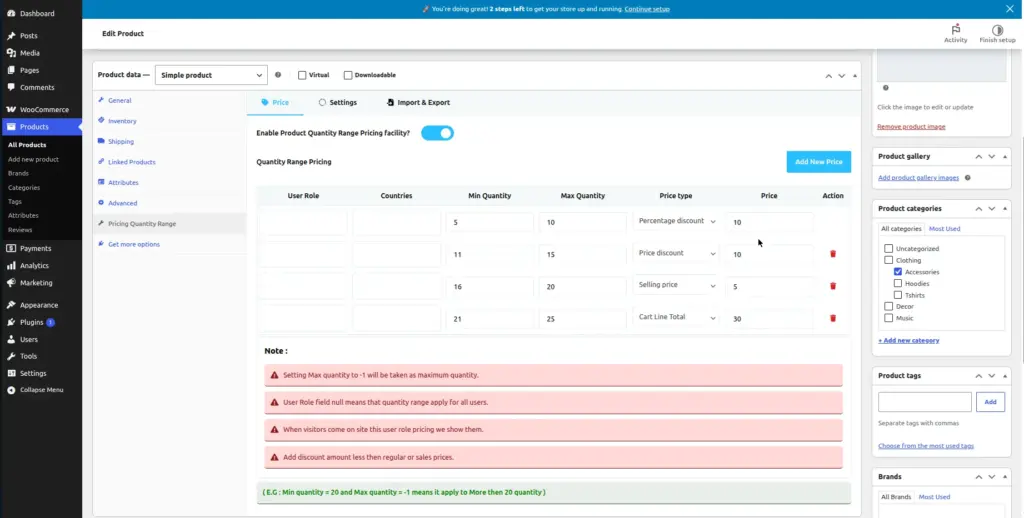The width and height of the screenshot is (1024, 518).
Task: Click the Add tag button
Action: click(990, 402)
